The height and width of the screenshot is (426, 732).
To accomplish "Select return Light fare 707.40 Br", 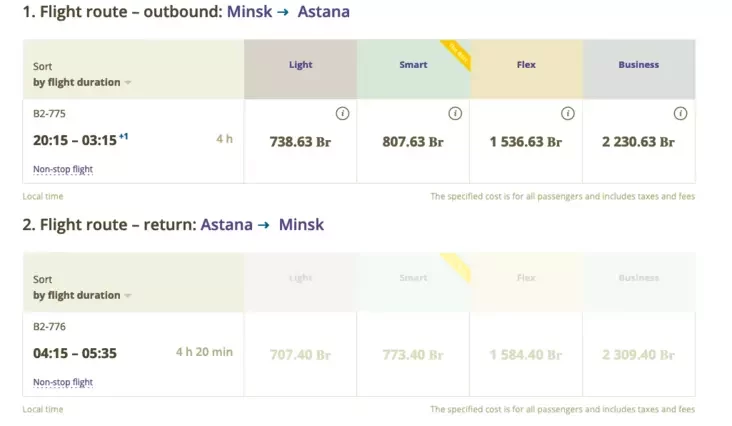I will pos(300,354).
